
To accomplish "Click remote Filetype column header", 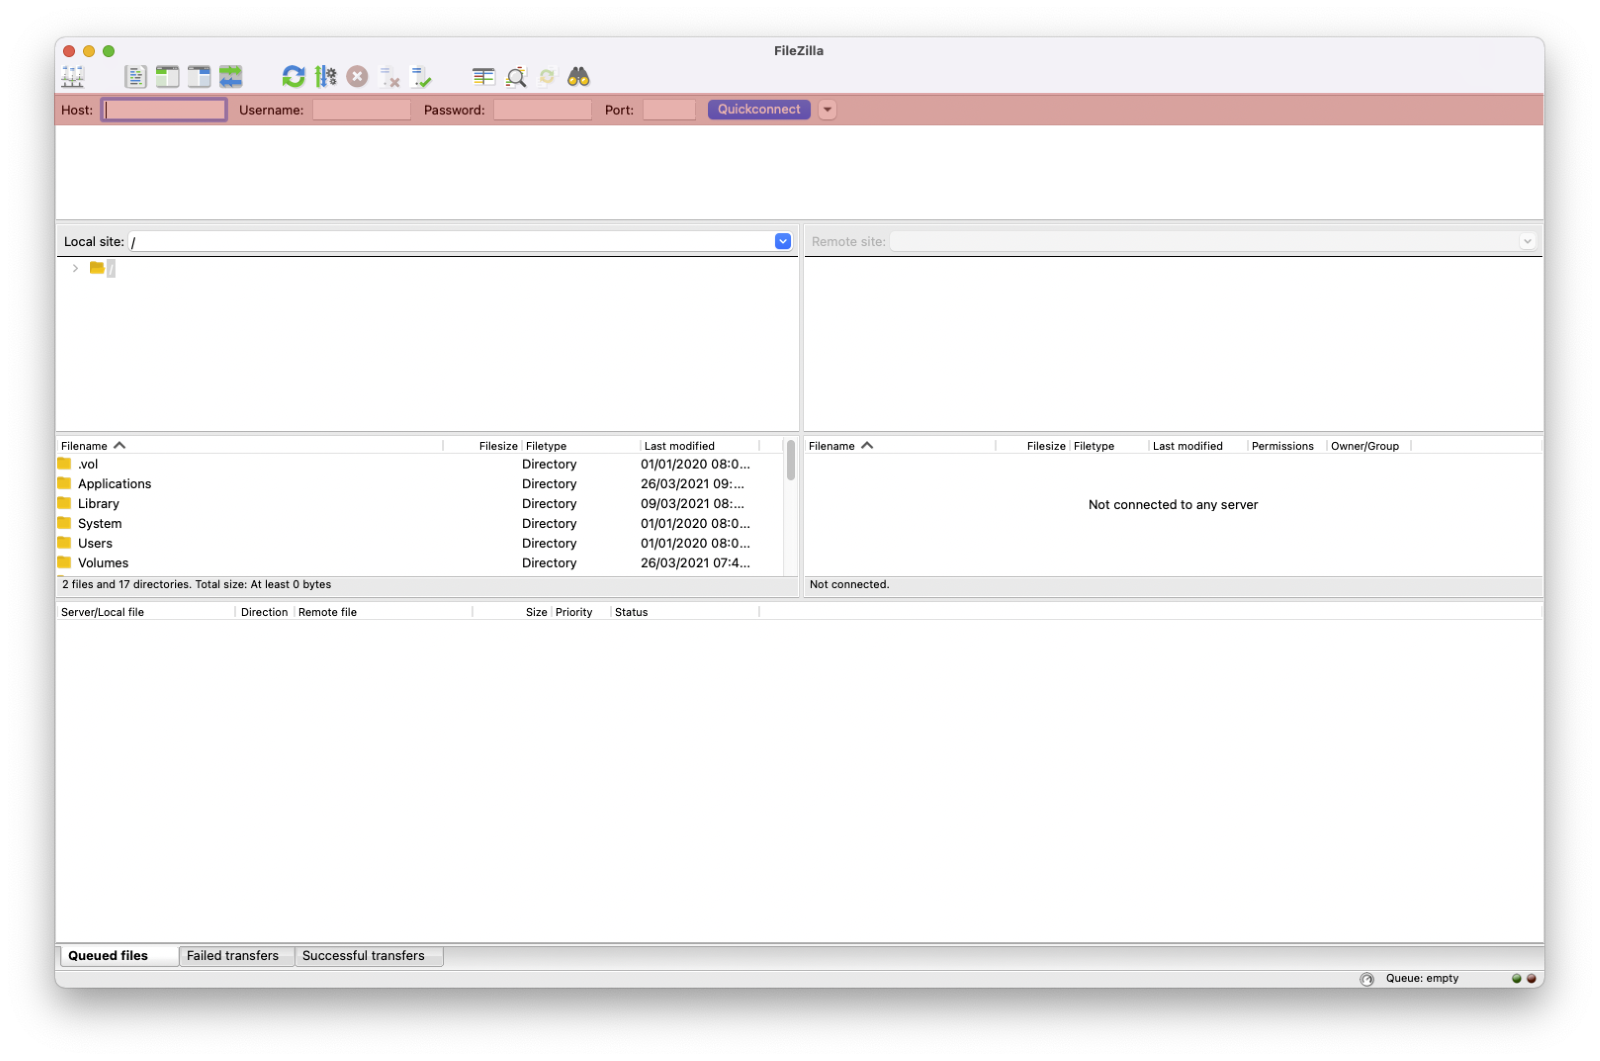I will 1109,446.
